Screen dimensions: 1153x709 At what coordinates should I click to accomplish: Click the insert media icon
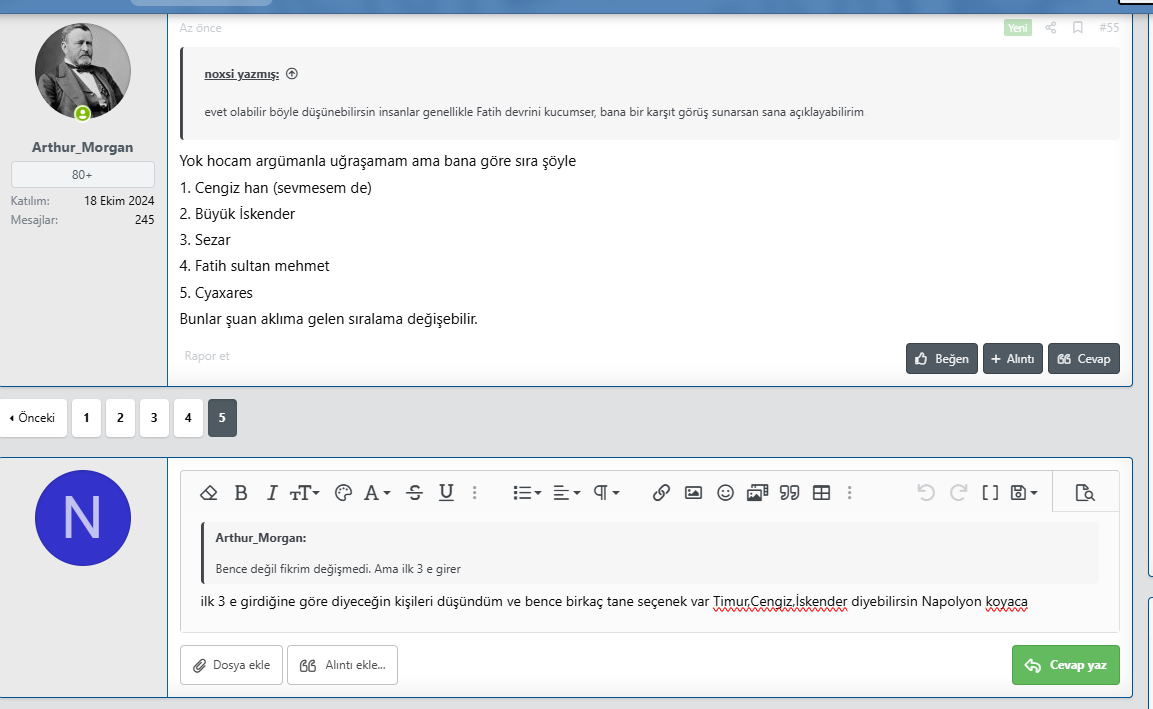757,493
